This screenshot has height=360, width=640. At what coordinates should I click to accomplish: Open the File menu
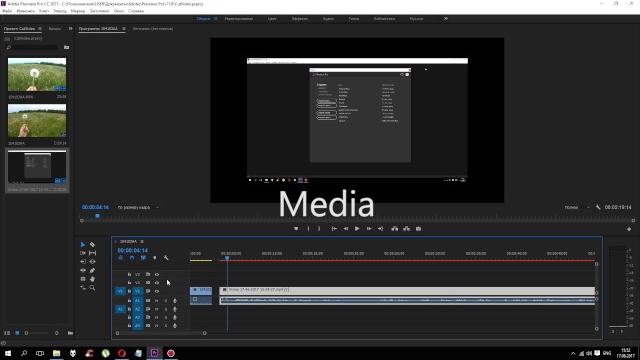[x=7, y=11]
